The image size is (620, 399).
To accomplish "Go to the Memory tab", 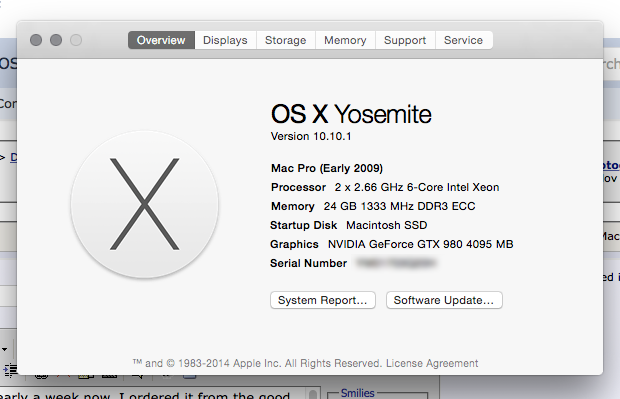I will [345, 40].
